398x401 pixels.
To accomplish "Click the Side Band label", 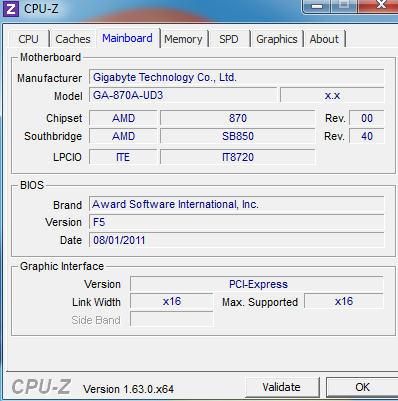I will 96,320.
